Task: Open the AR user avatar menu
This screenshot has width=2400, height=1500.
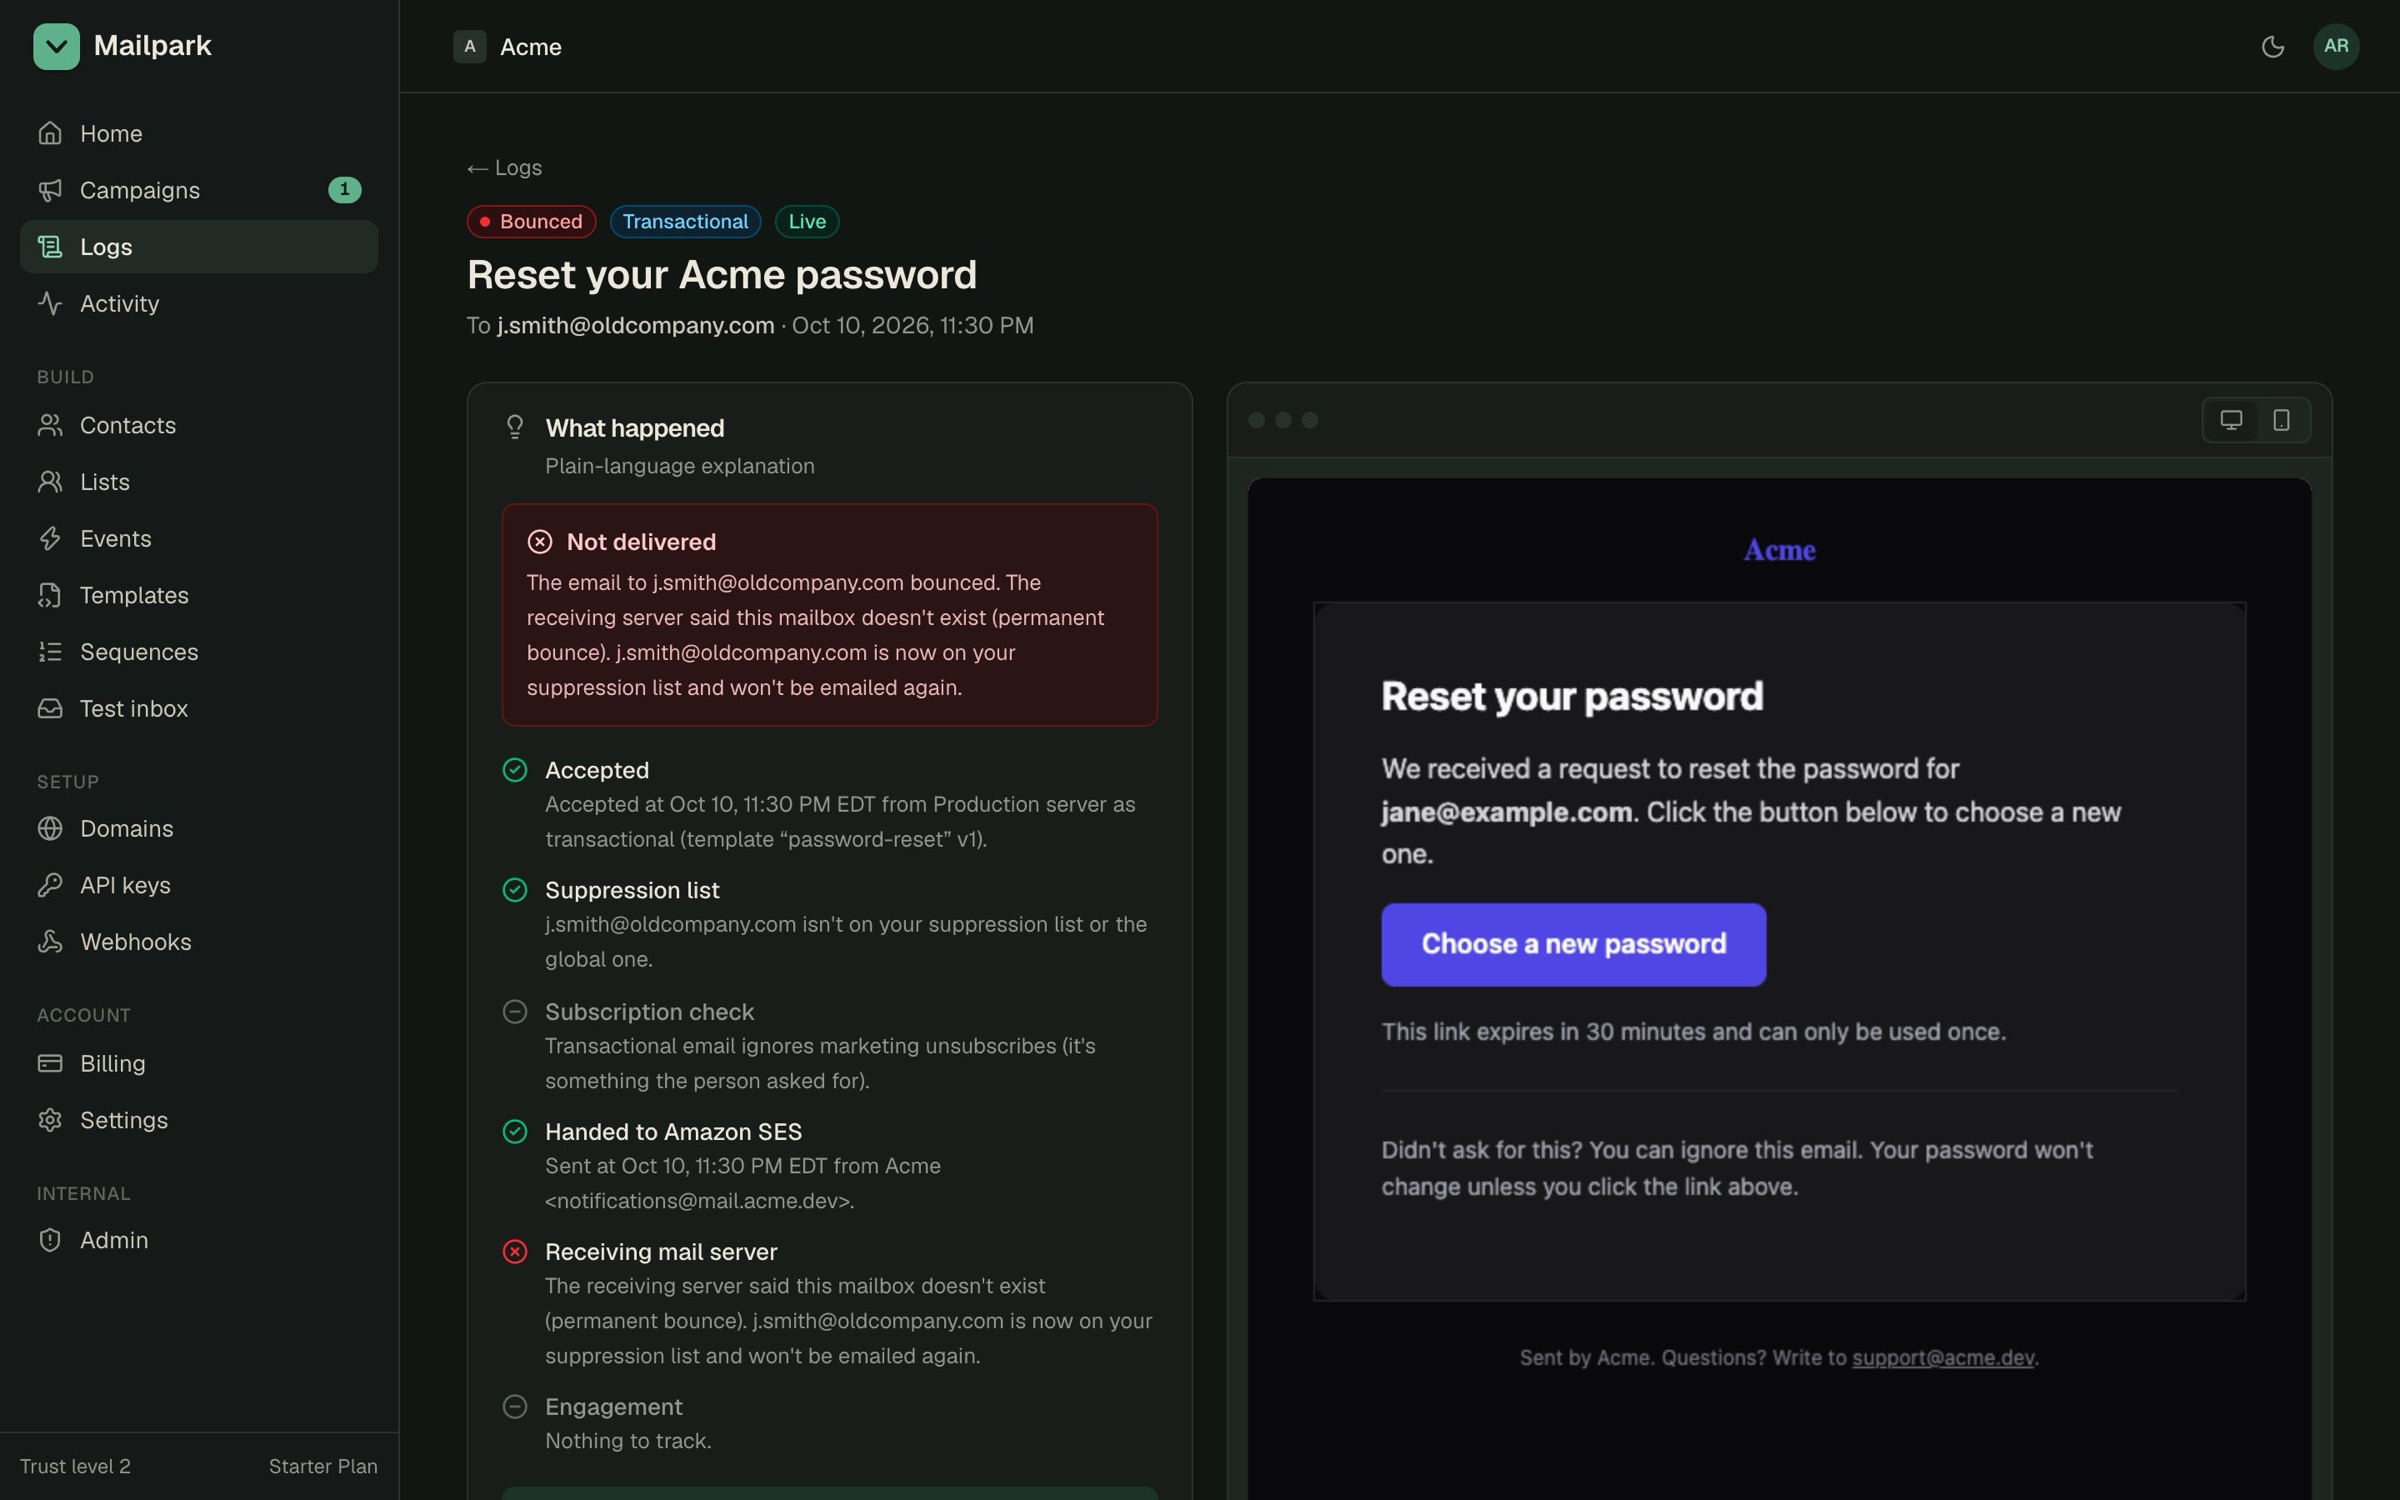Action: tap(2336, 46)
